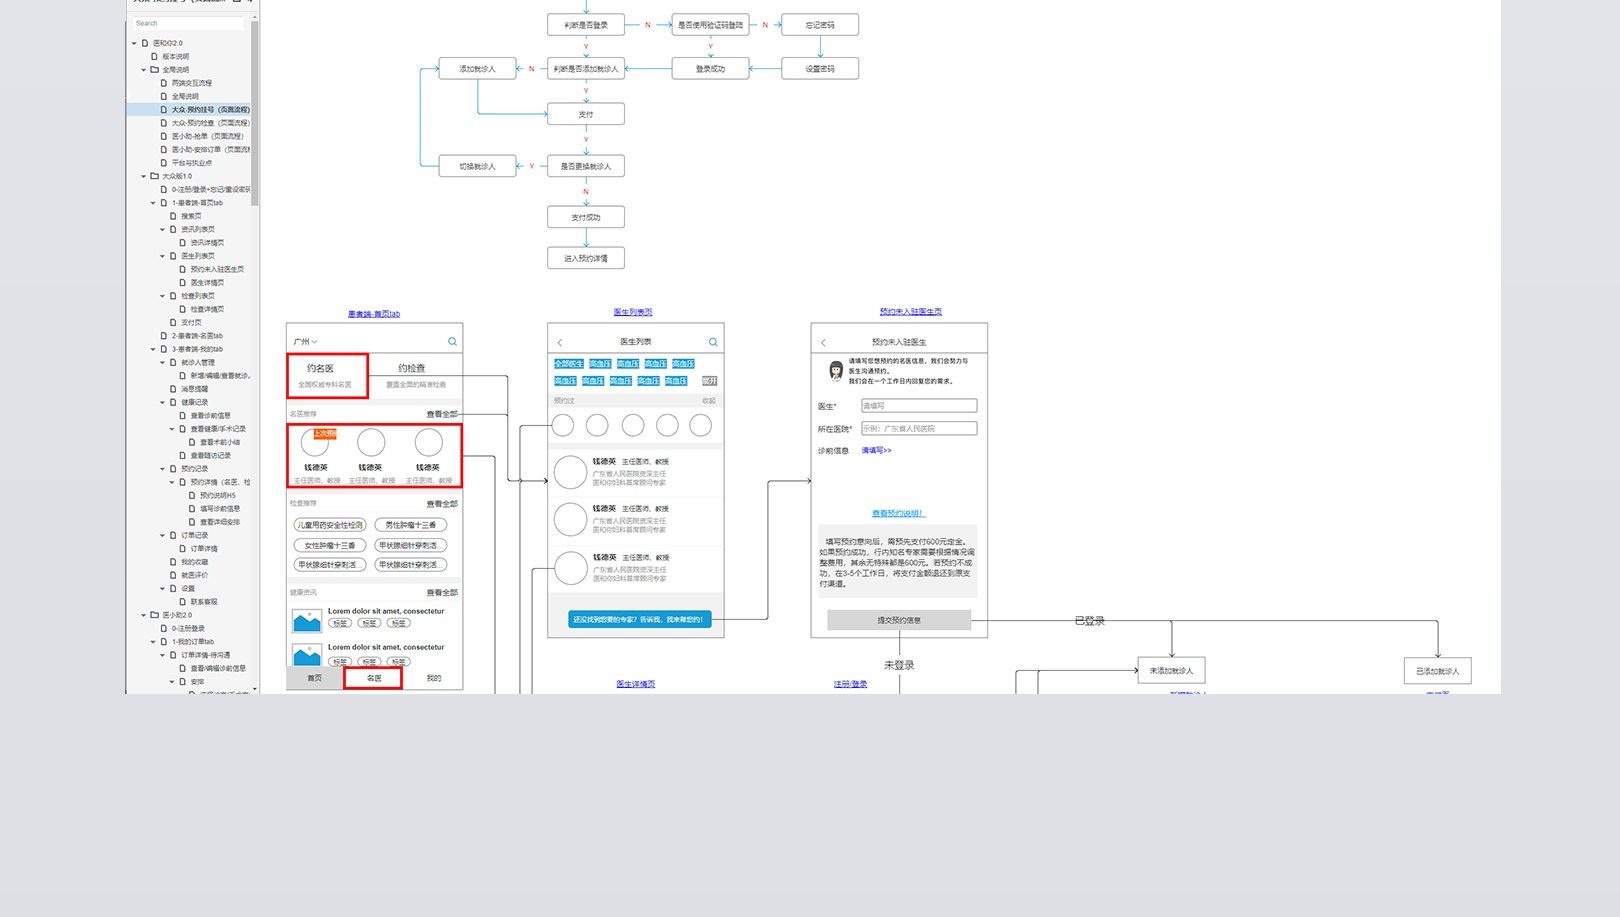
Task: Collapse the 大众版1.0 folder
Action: click(144, 176)
